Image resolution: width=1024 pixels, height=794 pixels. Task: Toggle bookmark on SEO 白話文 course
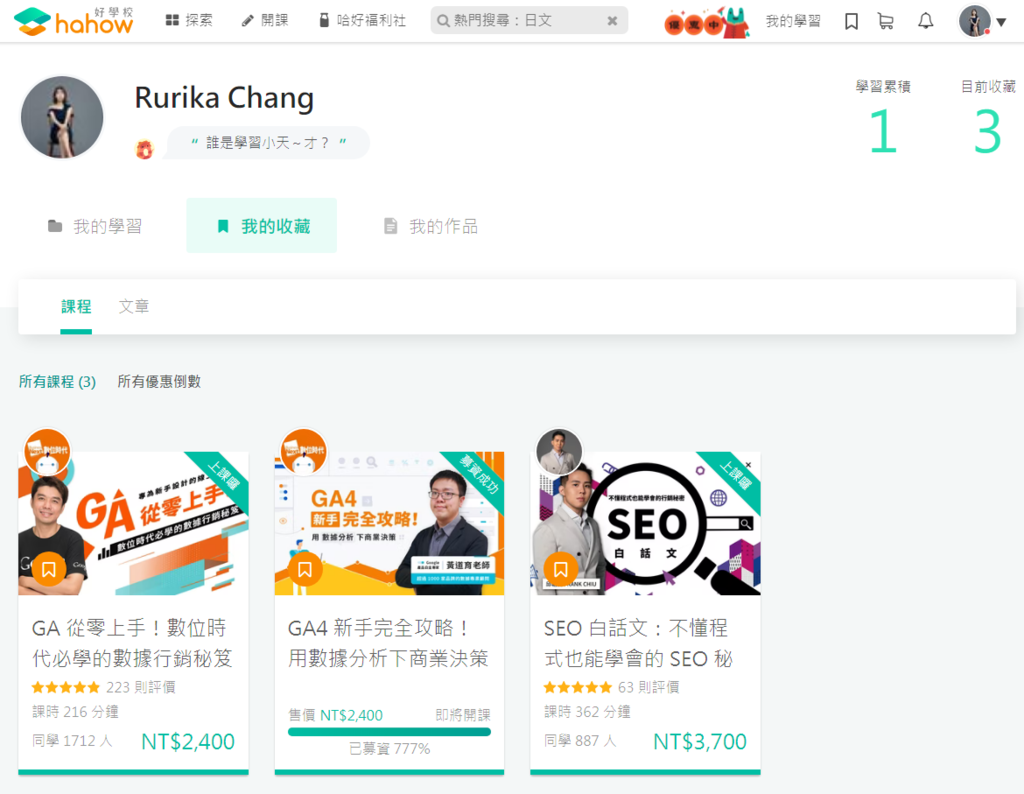(x=561, y=568)
